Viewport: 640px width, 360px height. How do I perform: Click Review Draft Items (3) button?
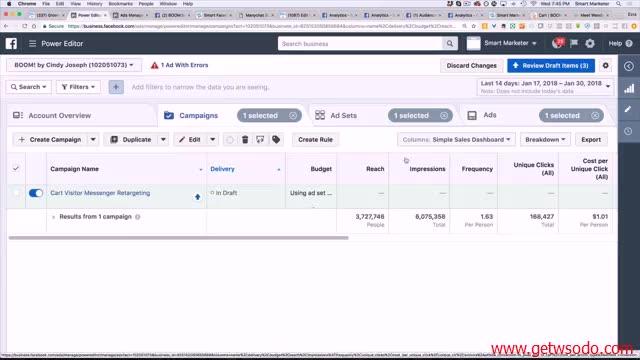click(551, 65)
